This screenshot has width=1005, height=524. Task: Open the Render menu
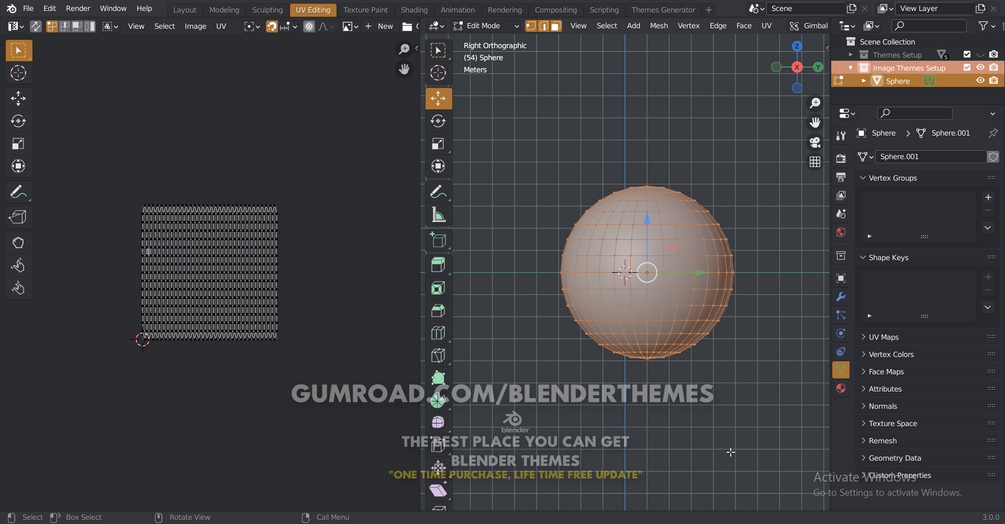pos(78,8)
